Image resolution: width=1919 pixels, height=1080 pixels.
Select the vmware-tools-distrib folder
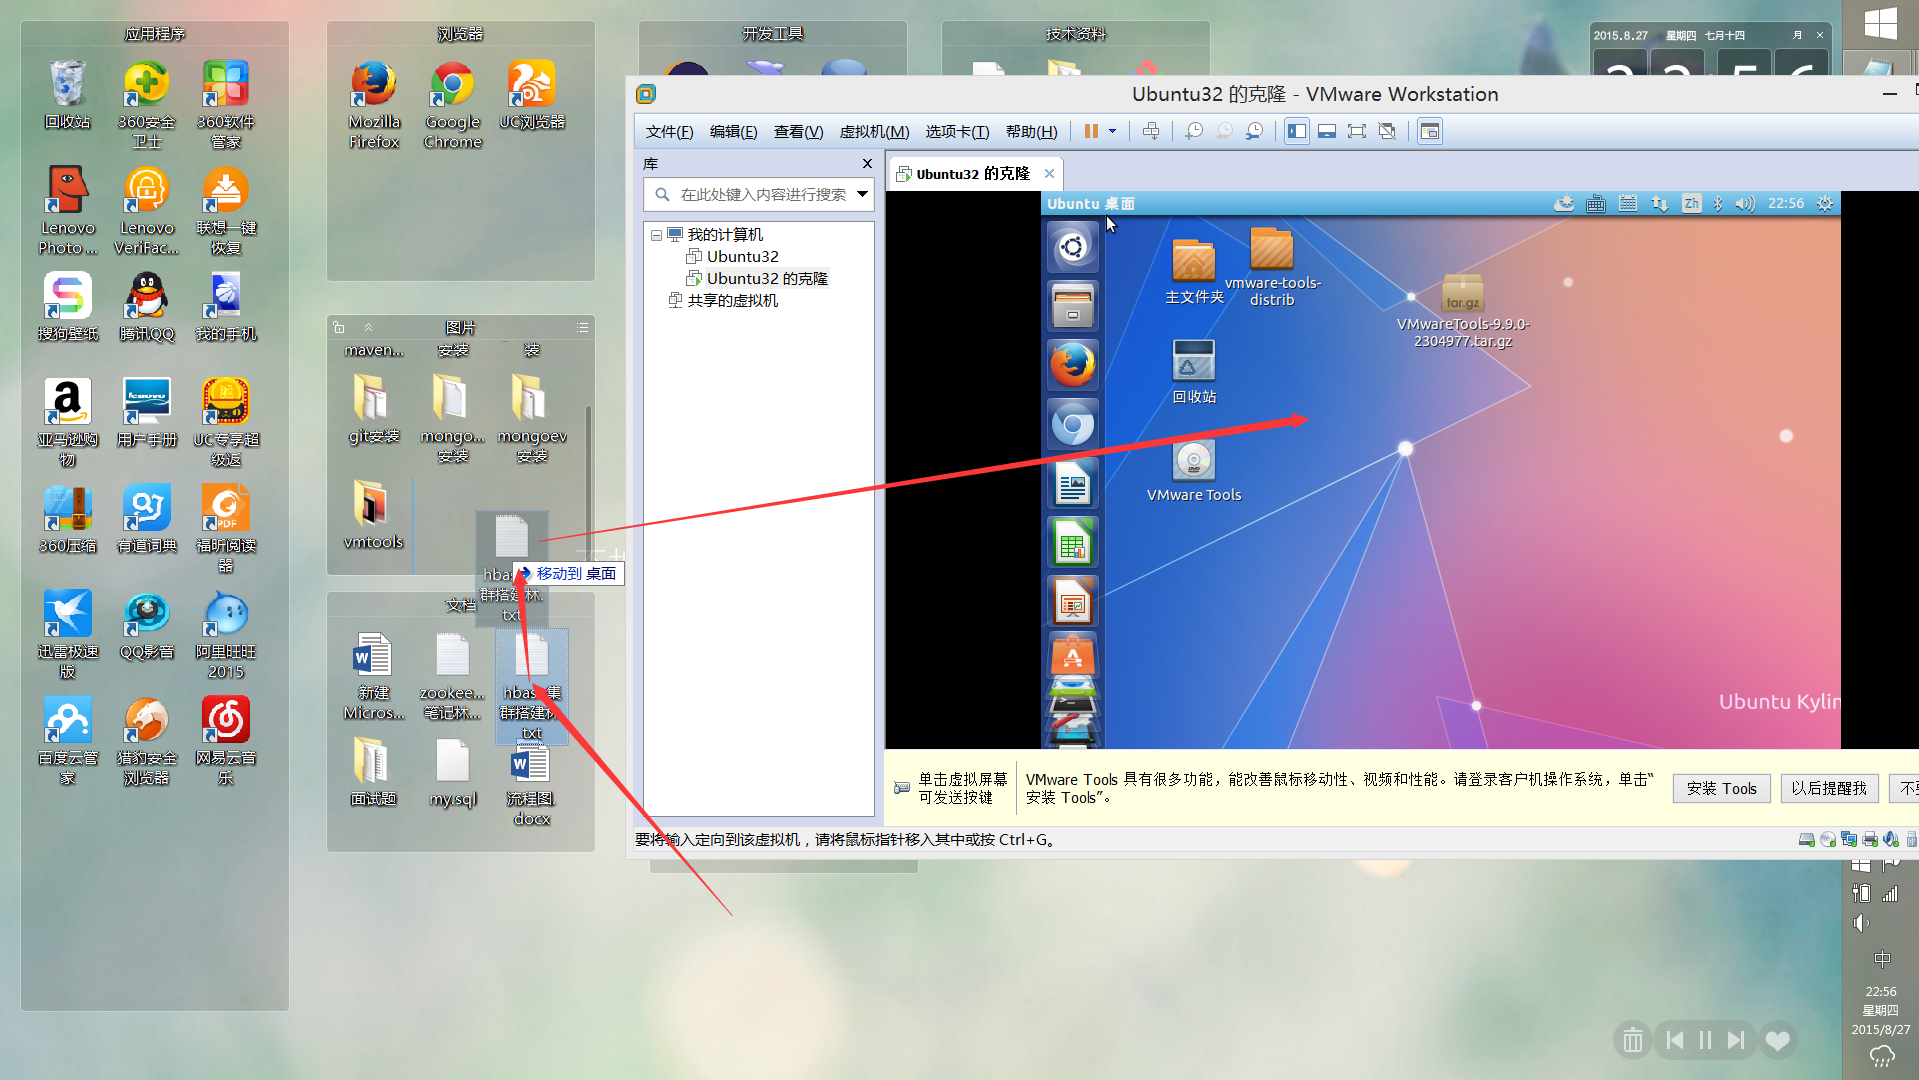pos(1272,266)
